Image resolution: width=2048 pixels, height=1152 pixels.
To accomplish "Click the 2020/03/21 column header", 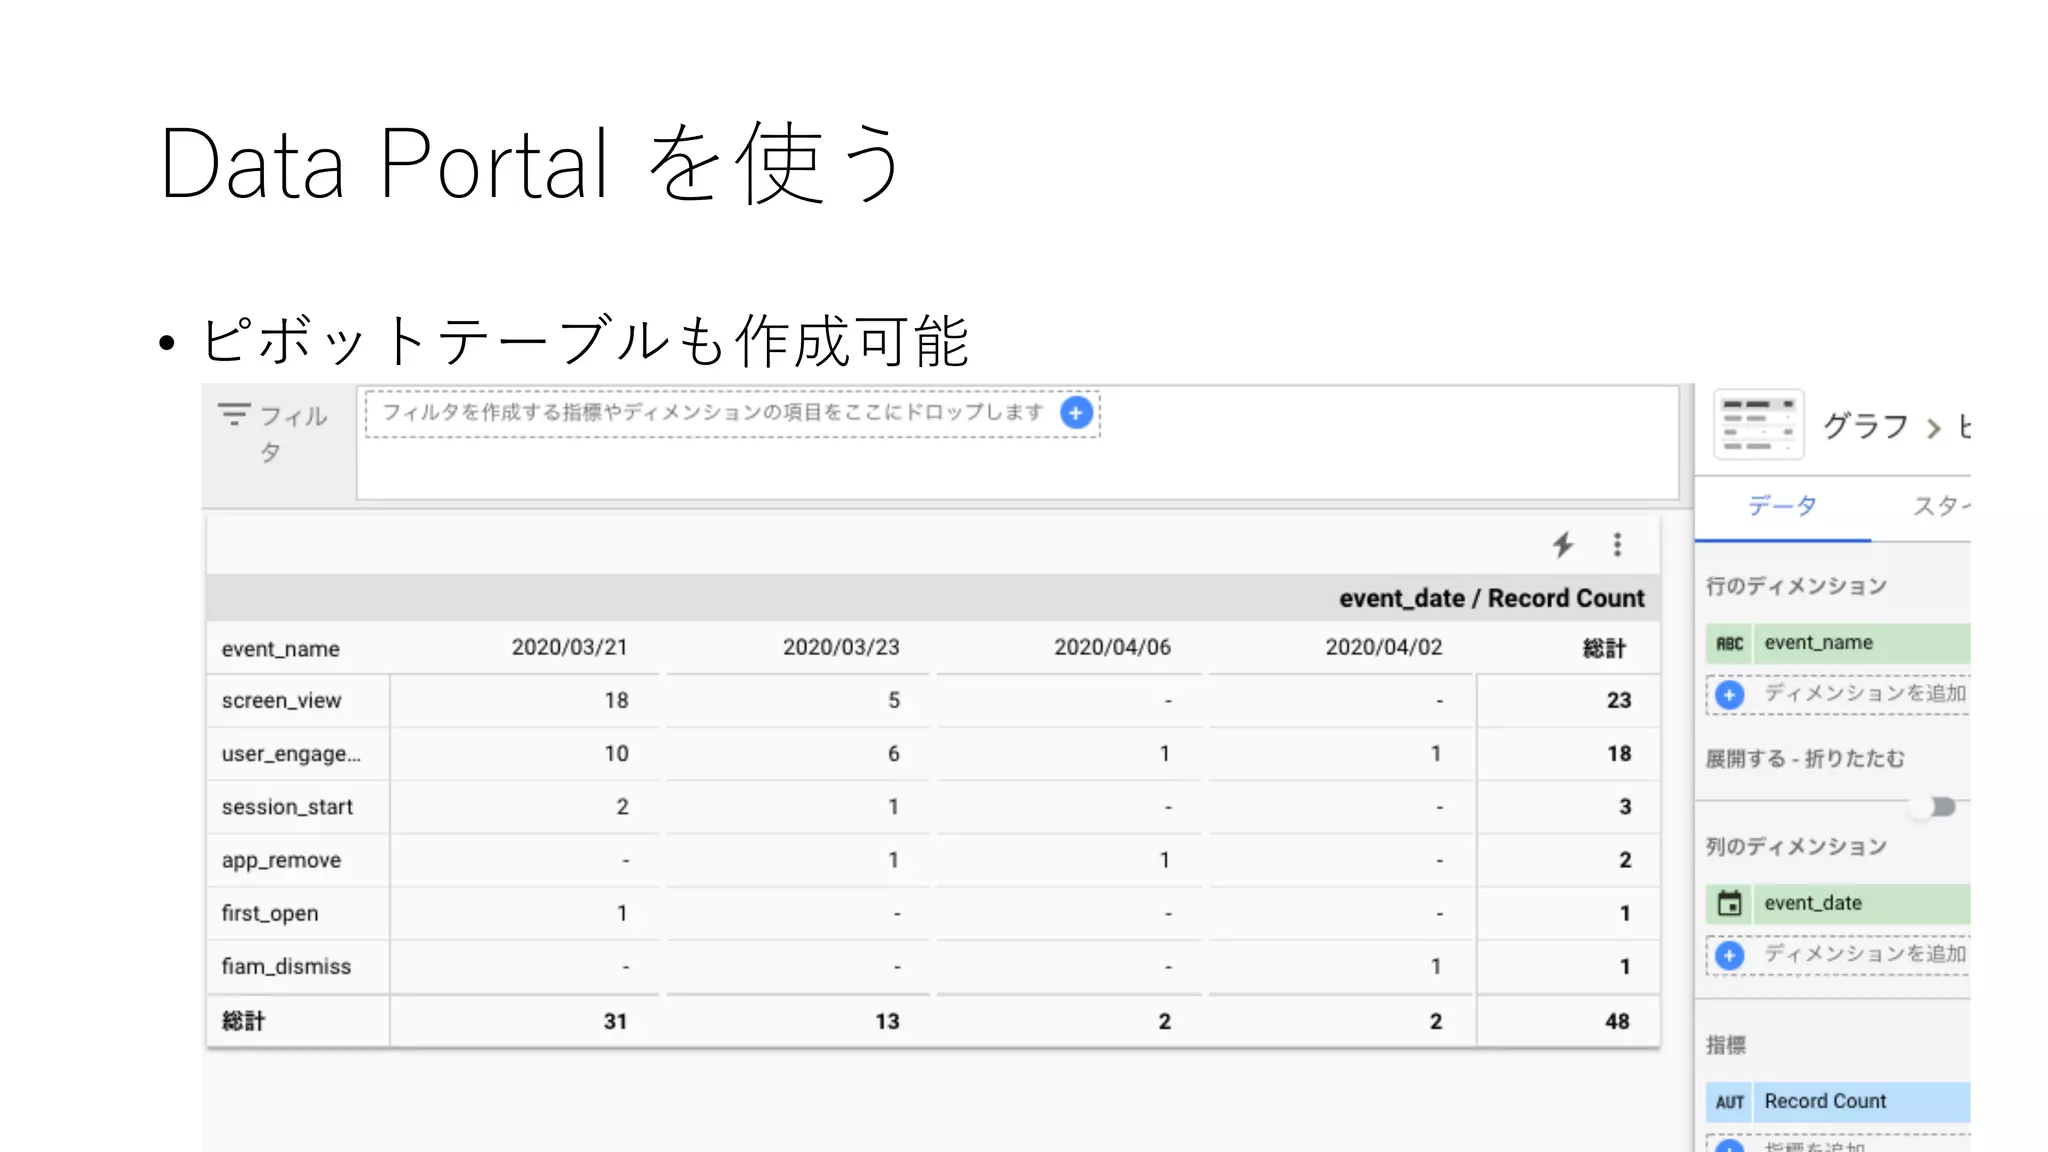I will click(570, 648).
